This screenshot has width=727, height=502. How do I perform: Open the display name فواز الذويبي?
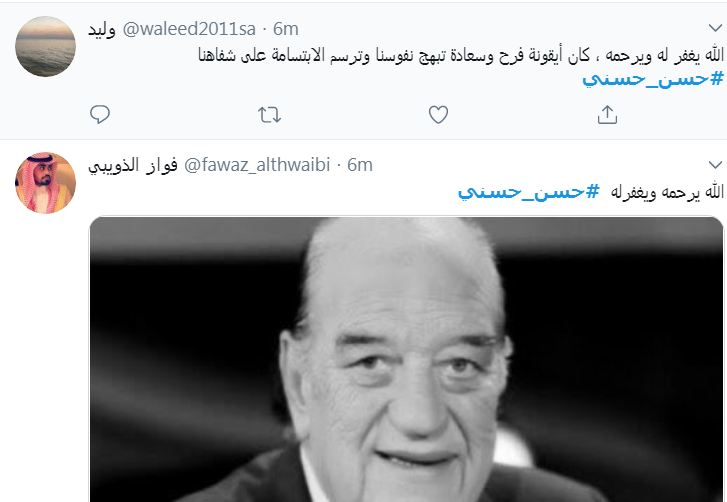coord(133,165)
